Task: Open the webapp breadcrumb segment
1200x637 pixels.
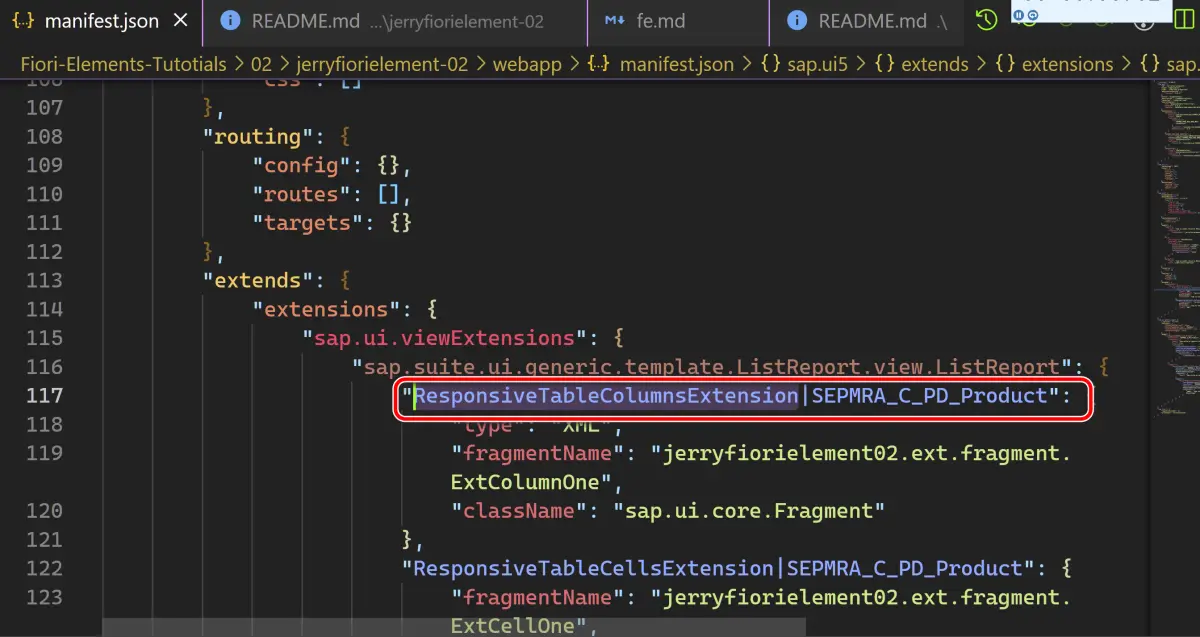Action: 528,64
